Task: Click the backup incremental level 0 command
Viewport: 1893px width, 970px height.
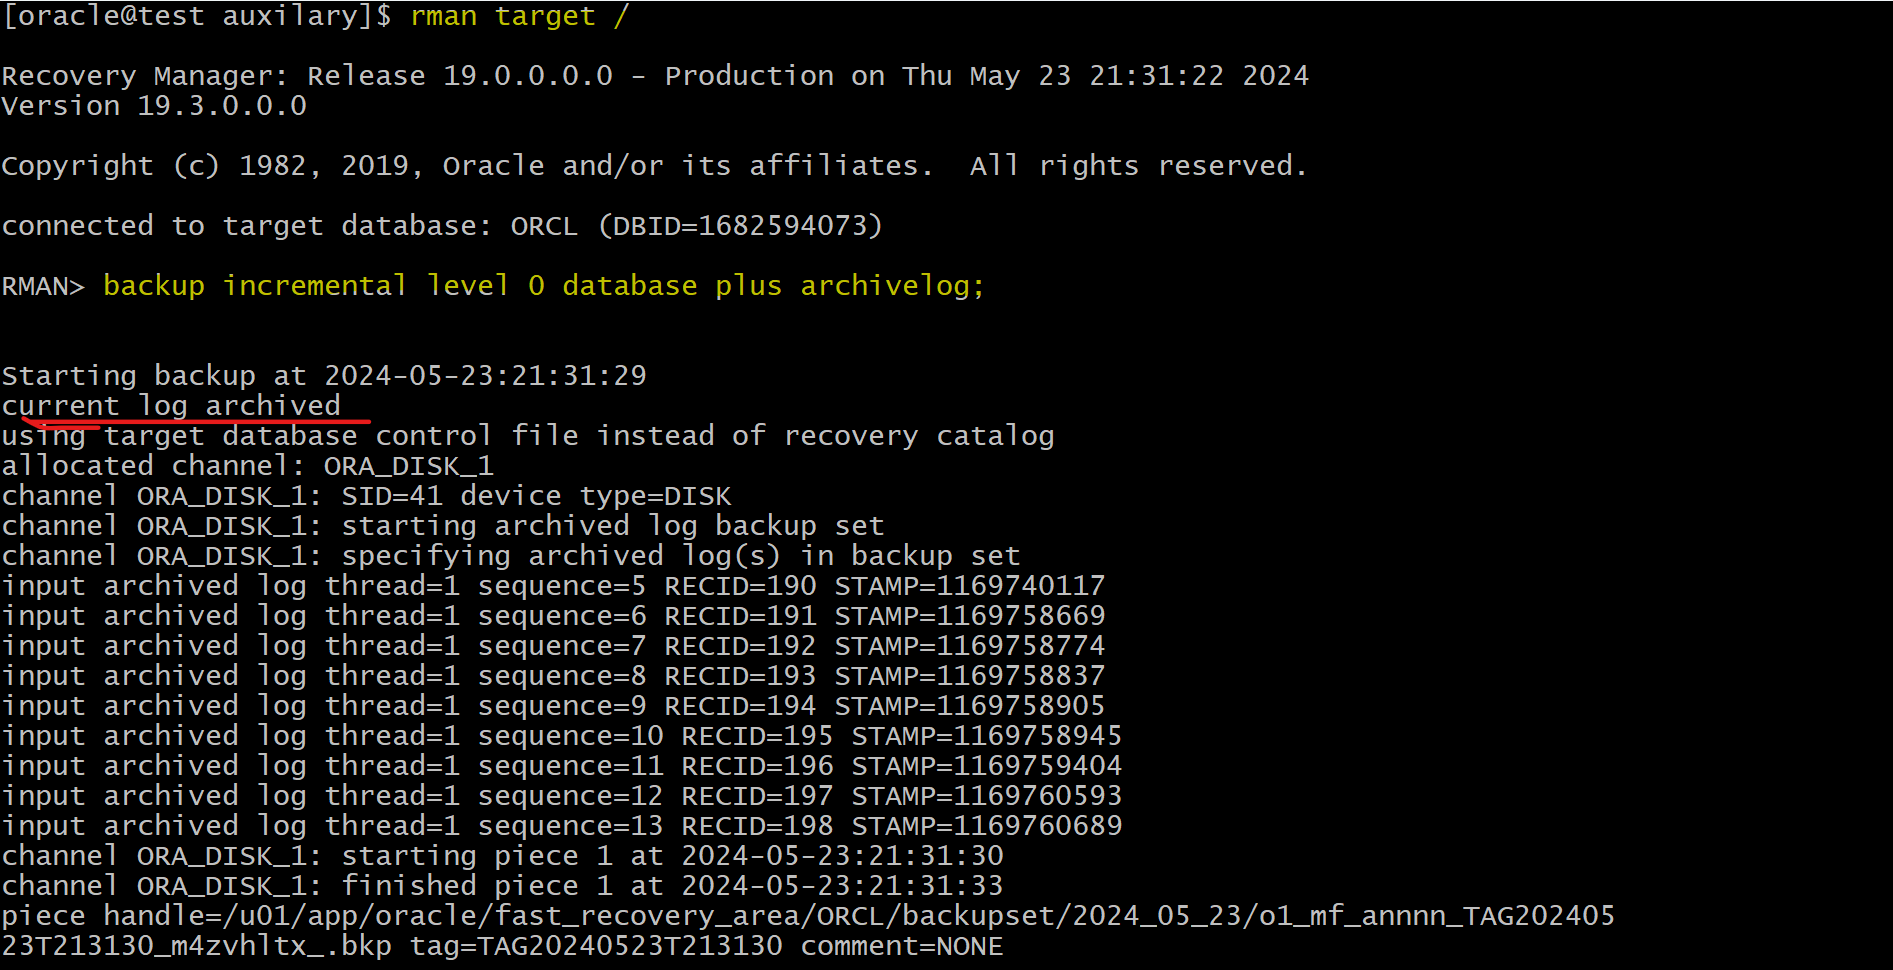Action: tap(544, 287)
